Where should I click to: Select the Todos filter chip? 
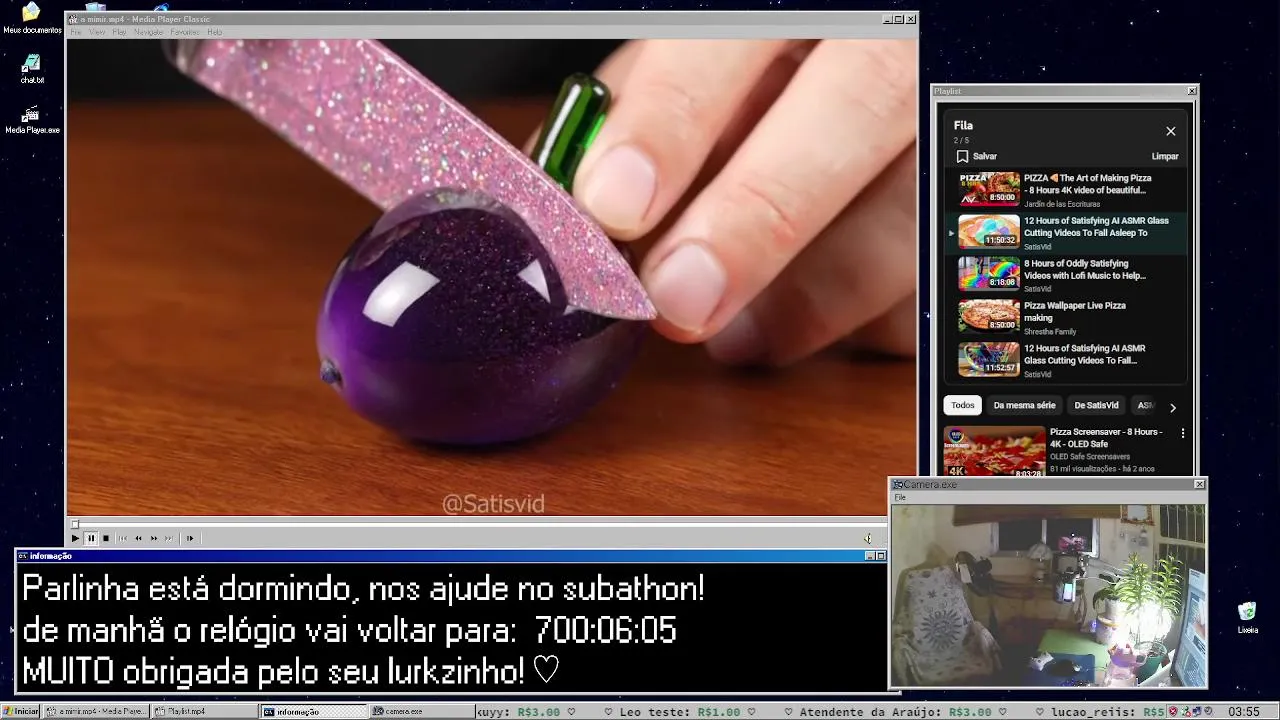(x=962, y=405)
